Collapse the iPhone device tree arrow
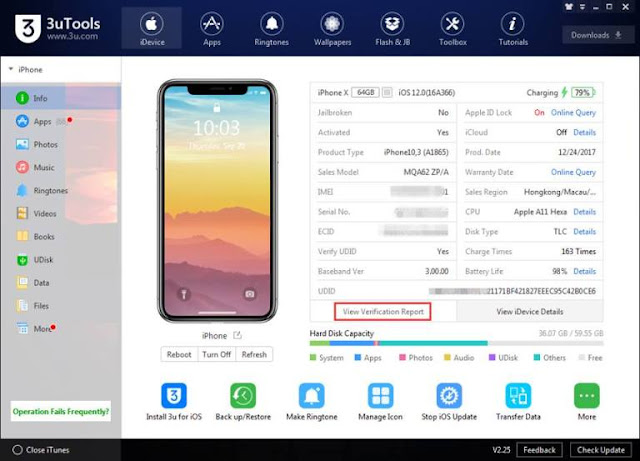 (x=11, y=69)
